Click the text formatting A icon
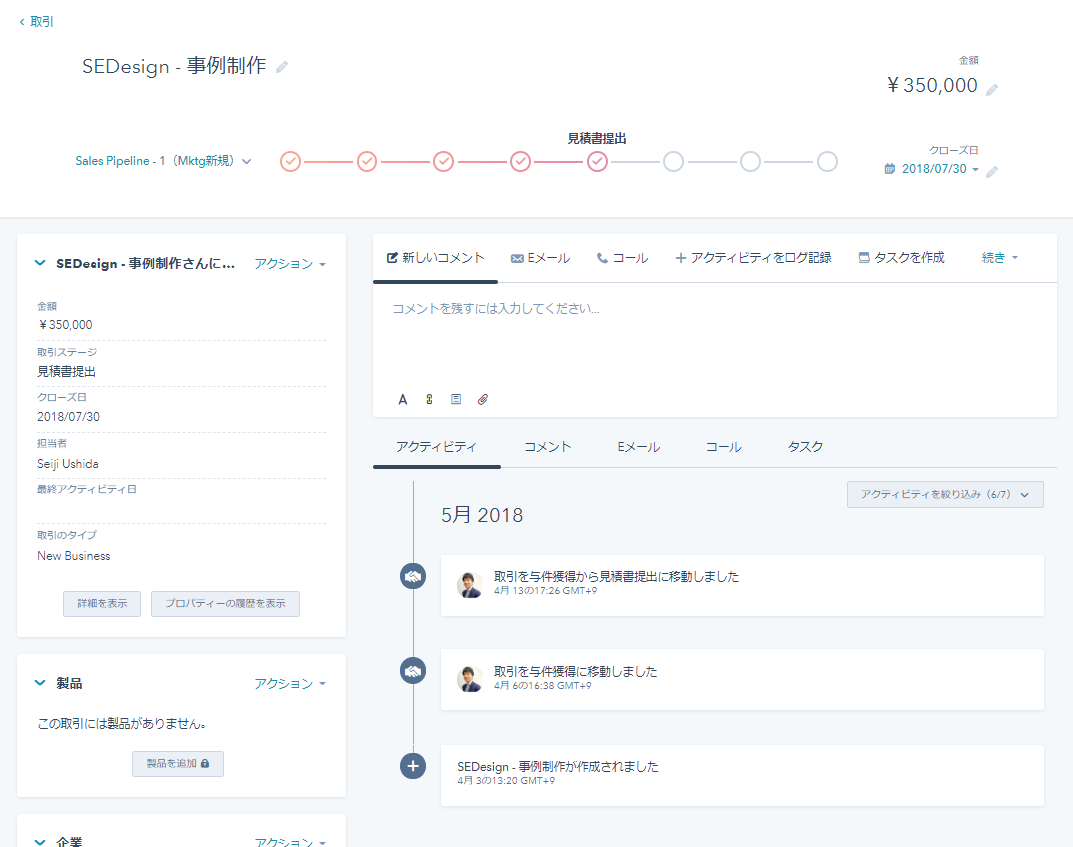Screen dimensions: 1073x847 [x=403, y=400]
